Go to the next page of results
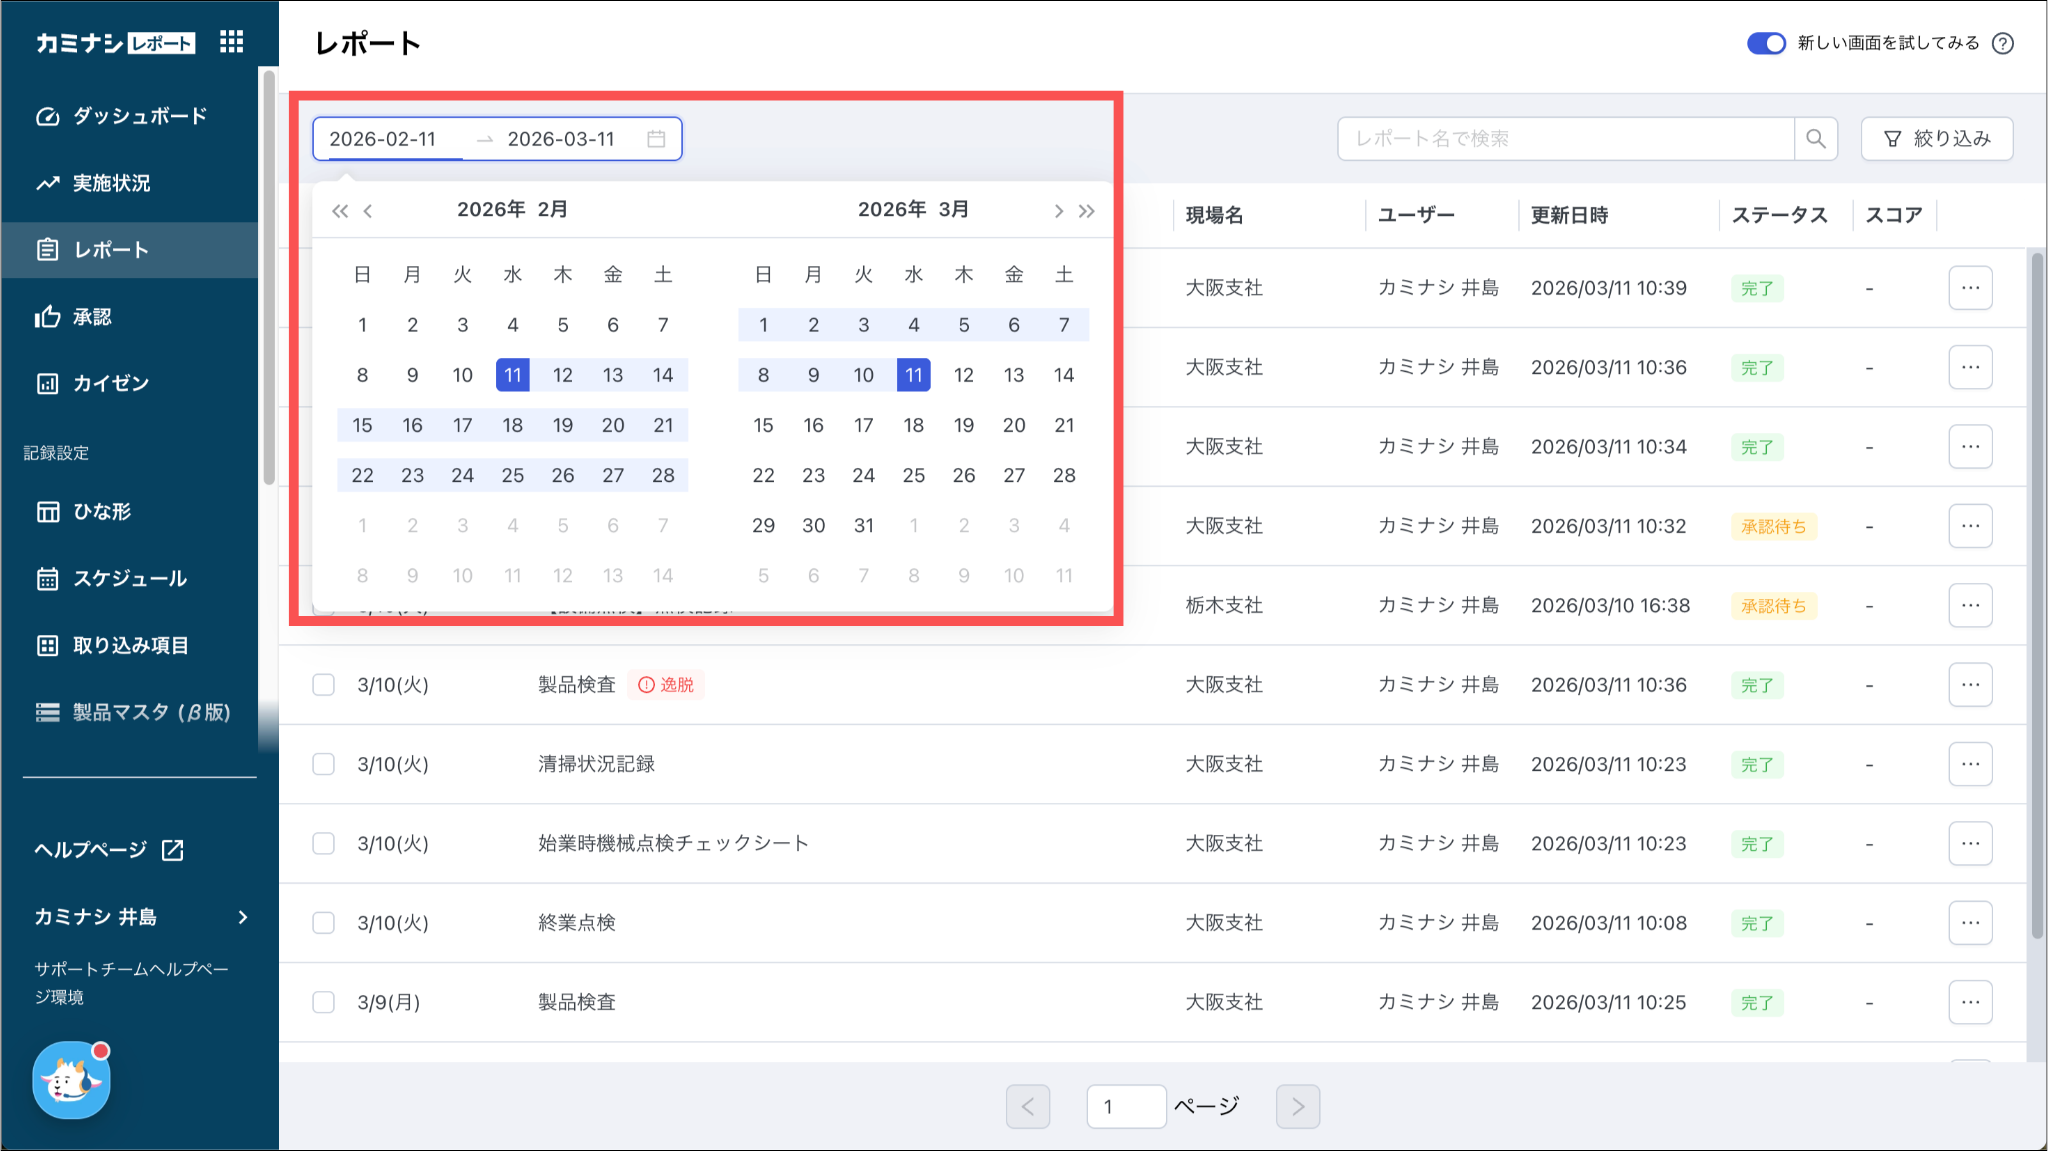Image resolution: width=2048 pixels, height=1151 pixels. [1297, 1106]
